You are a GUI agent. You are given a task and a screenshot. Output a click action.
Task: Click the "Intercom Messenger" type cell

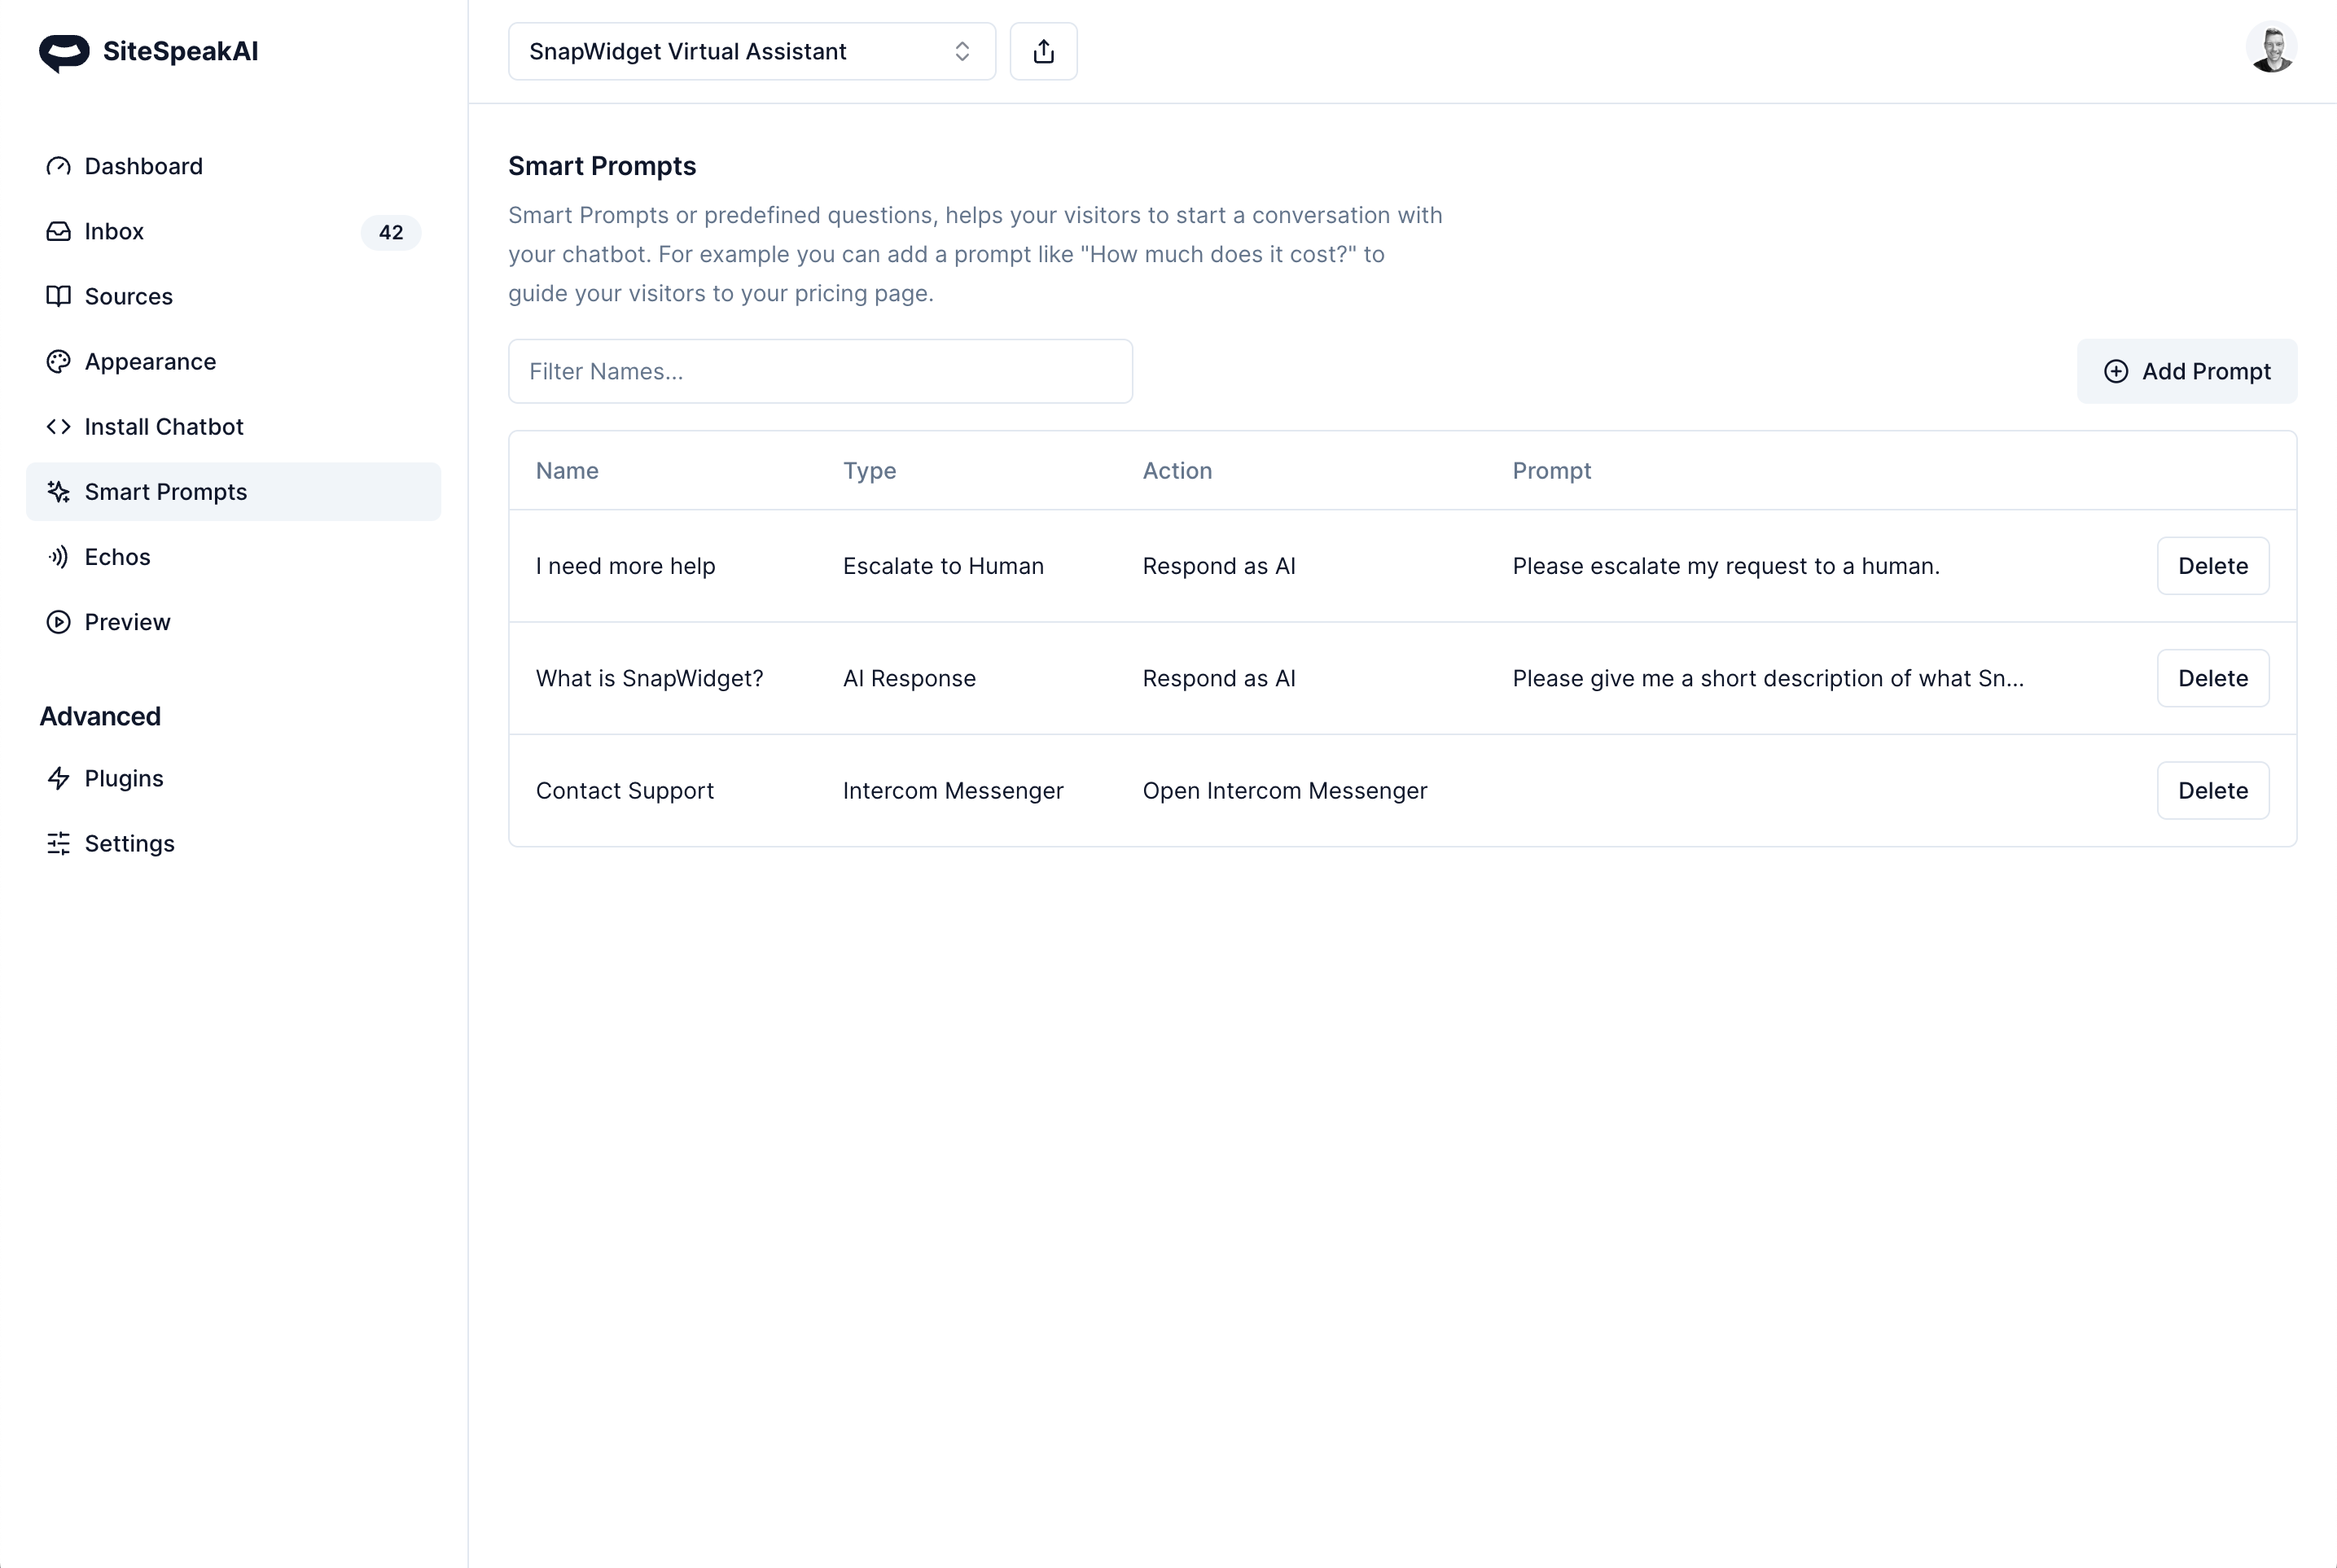coord(953,791)
